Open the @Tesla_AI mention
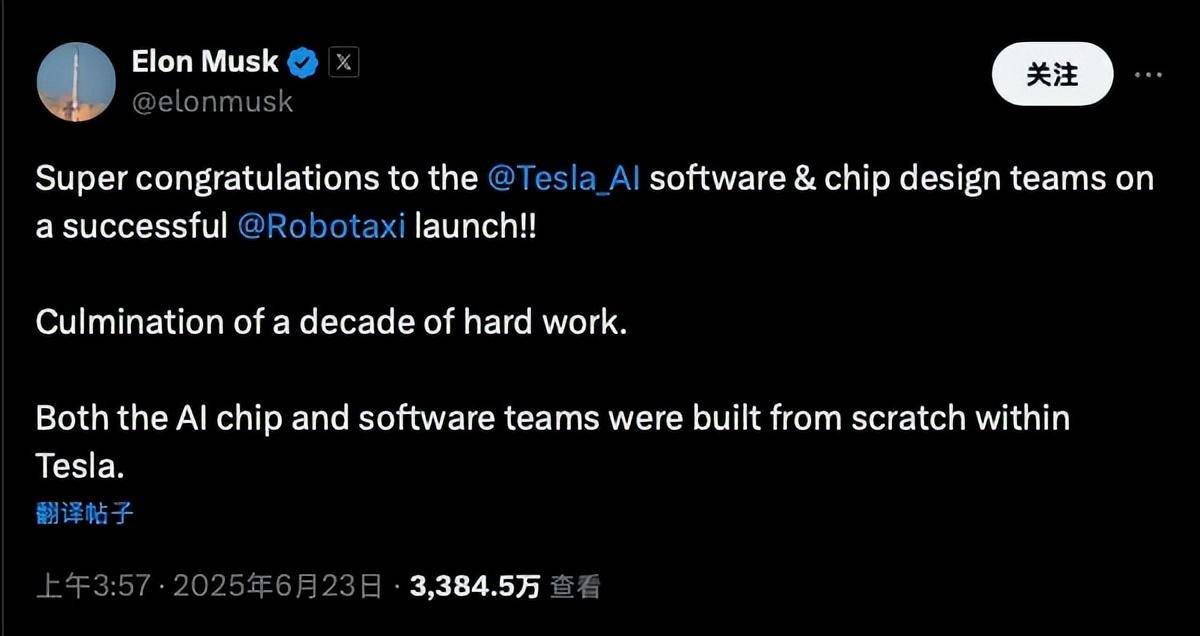The image size is (1200, 636). pyautogui.click(x=564, y=179)
